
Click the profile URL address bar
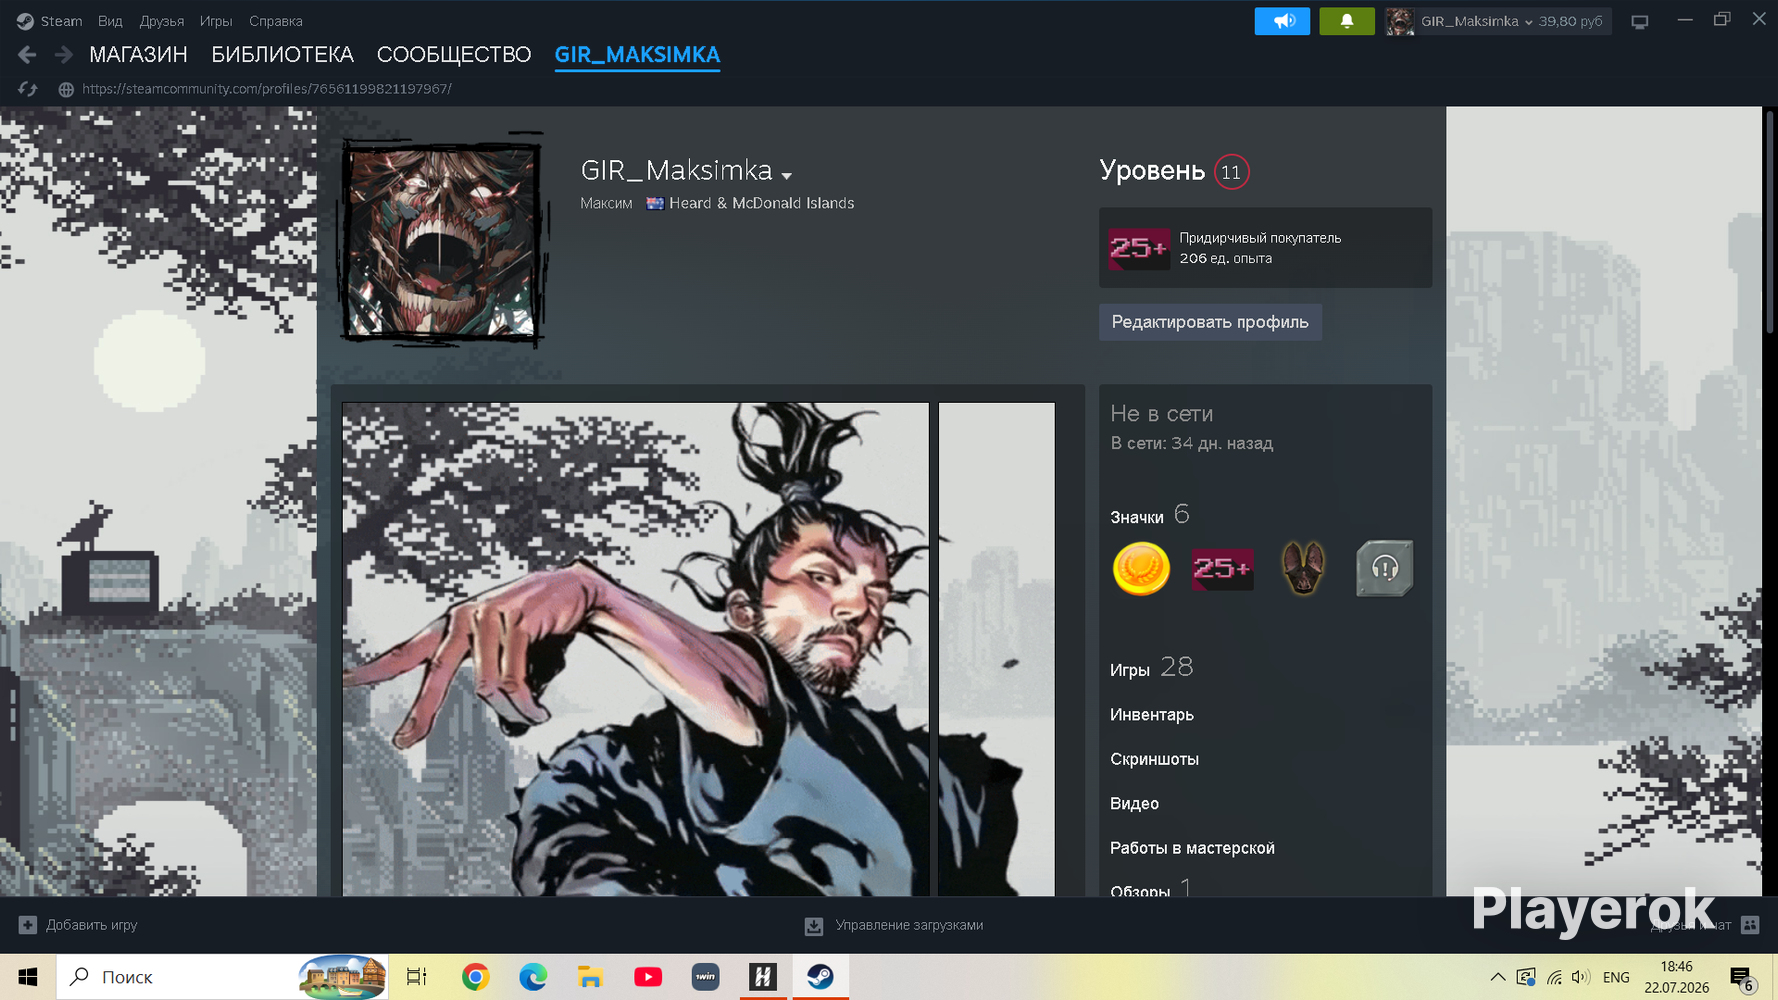(267, 89)
